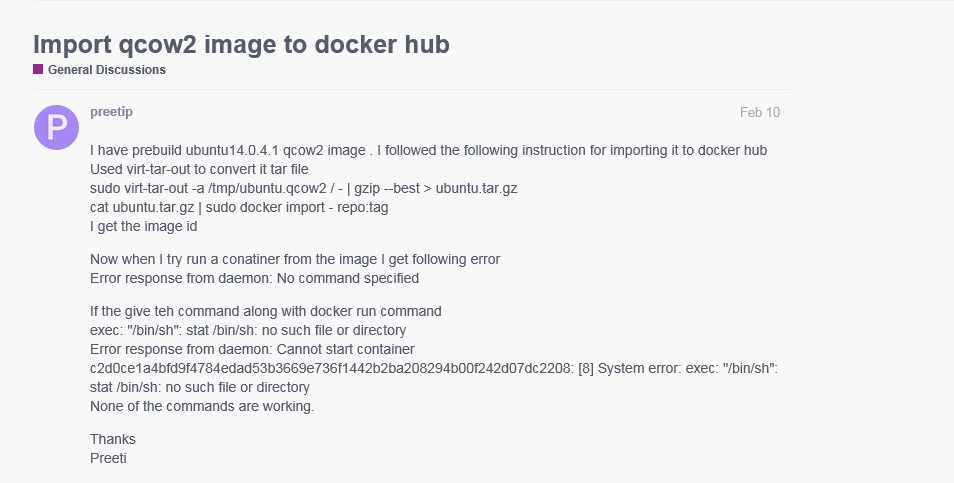Screen dimensions: 954x483
Task: Click the 'Preeti' signature text
Action: click(108, 458)
